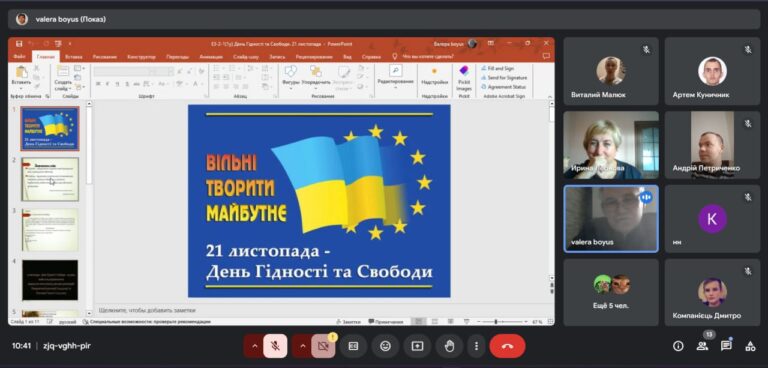Open chat with everyone

pos(726,346)
